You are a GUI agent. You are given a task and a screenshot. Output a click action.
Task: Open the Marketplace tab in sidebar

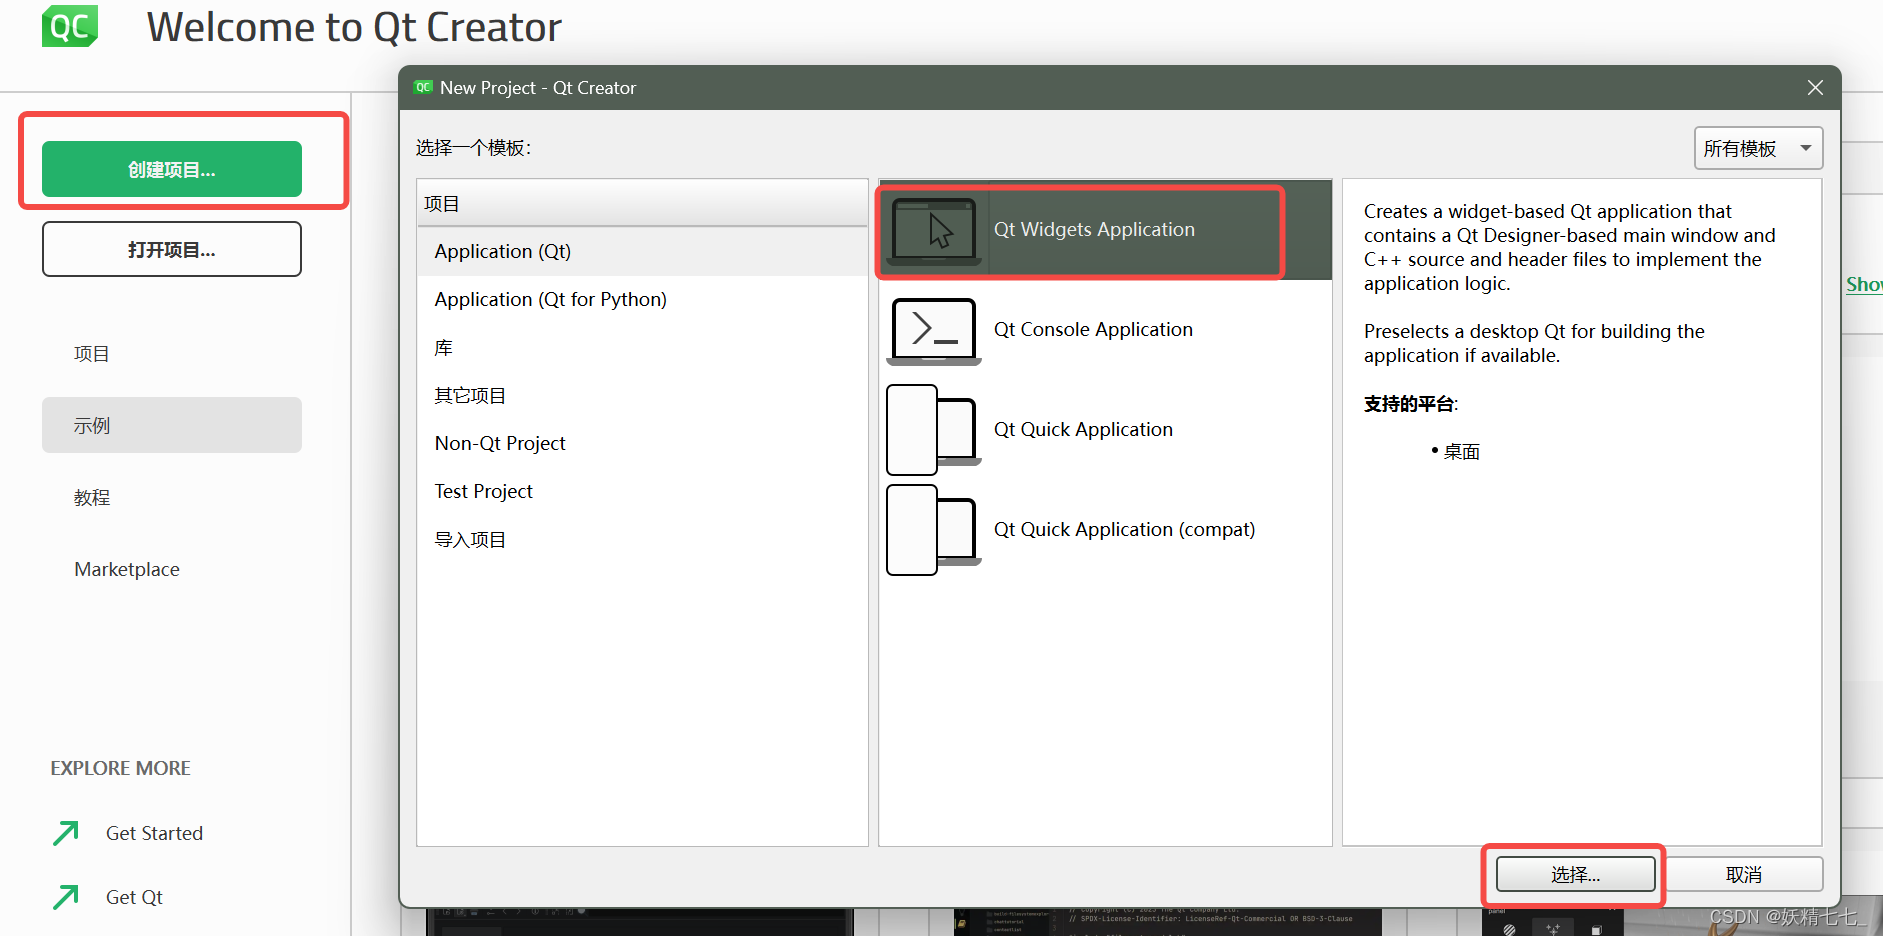coord(172,569)
